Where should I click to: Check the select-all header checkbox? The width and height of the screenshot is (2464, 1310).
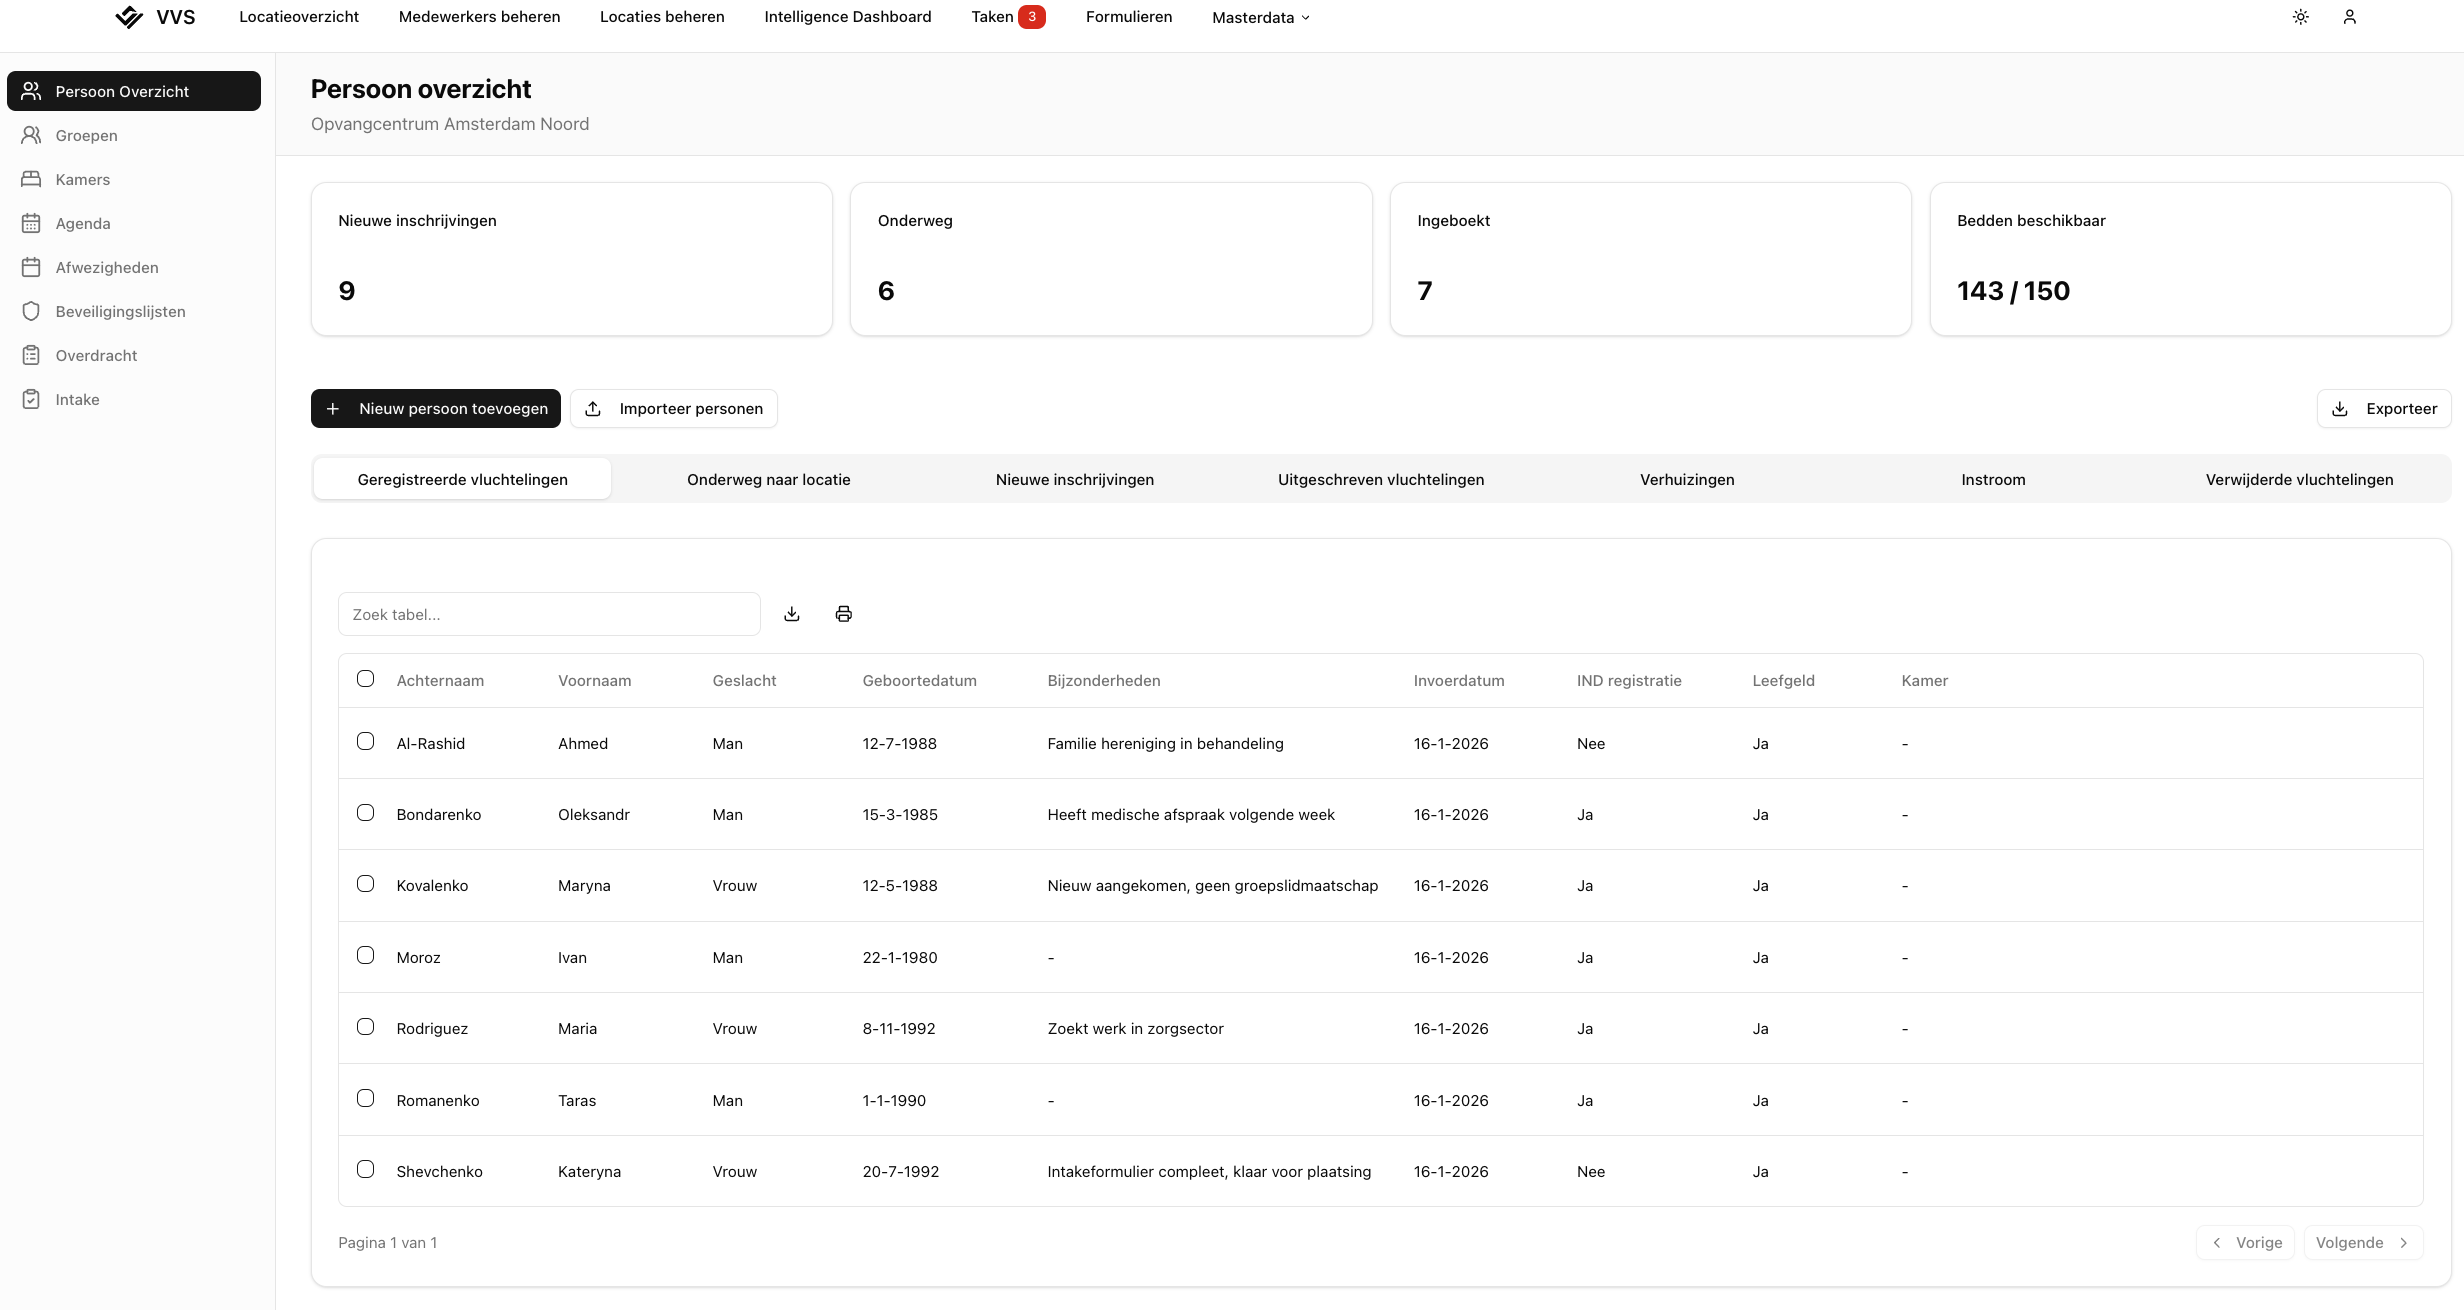(x=366, y=679)
